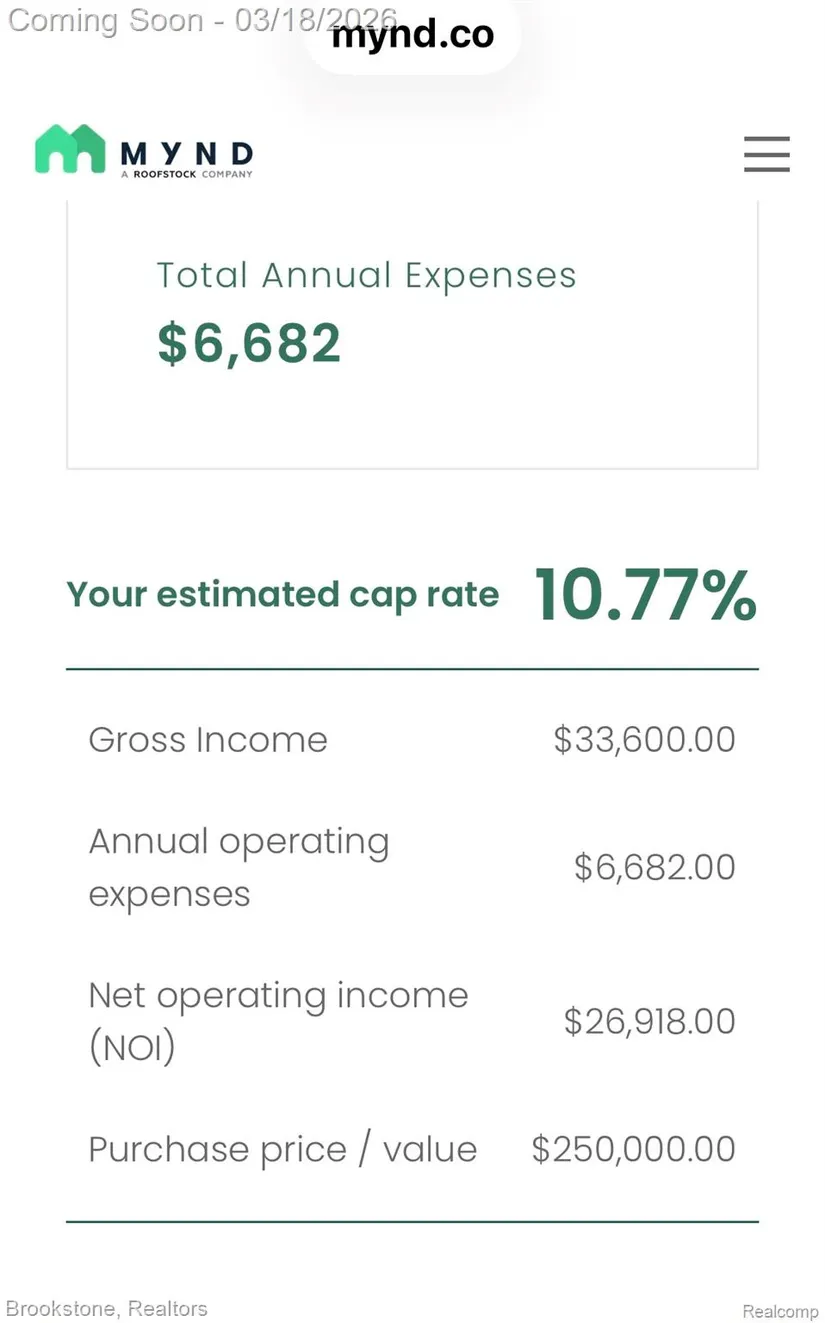
Task: Click the Total Annual Expenses label
Action: [366, 276]
